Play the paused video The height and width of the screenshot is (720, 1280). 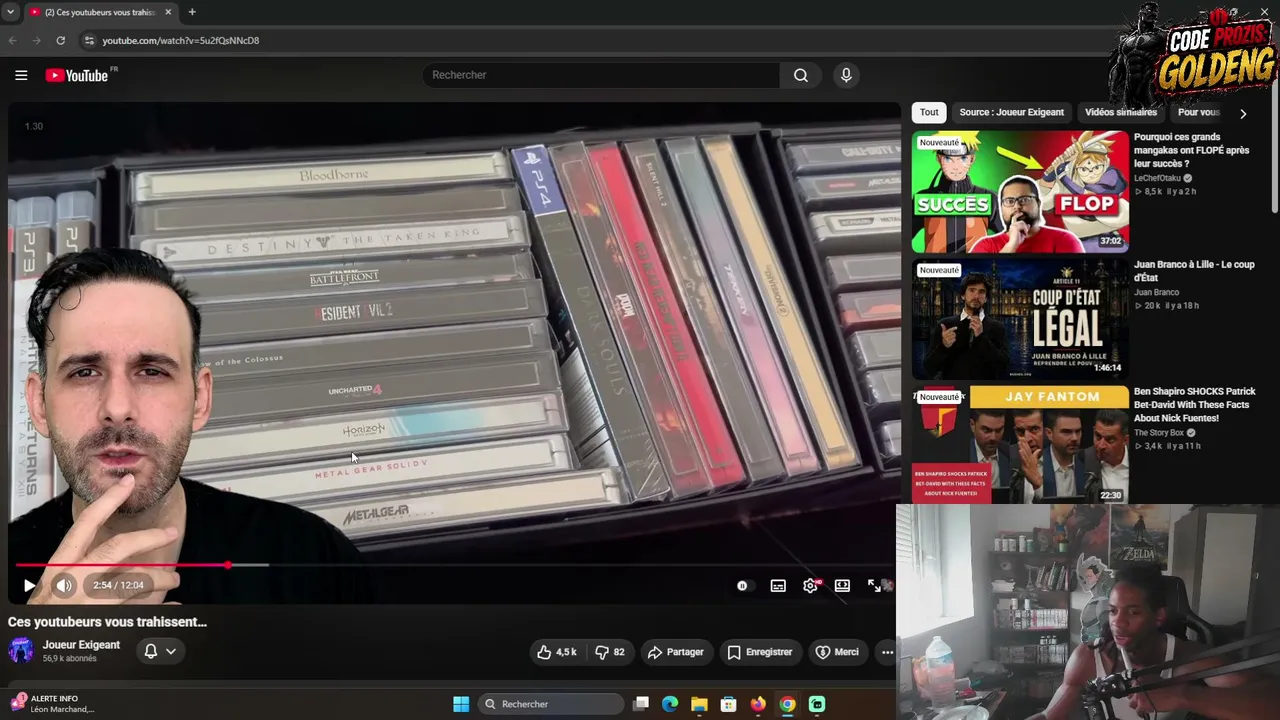pyautogui.click(x=29, y=585)
